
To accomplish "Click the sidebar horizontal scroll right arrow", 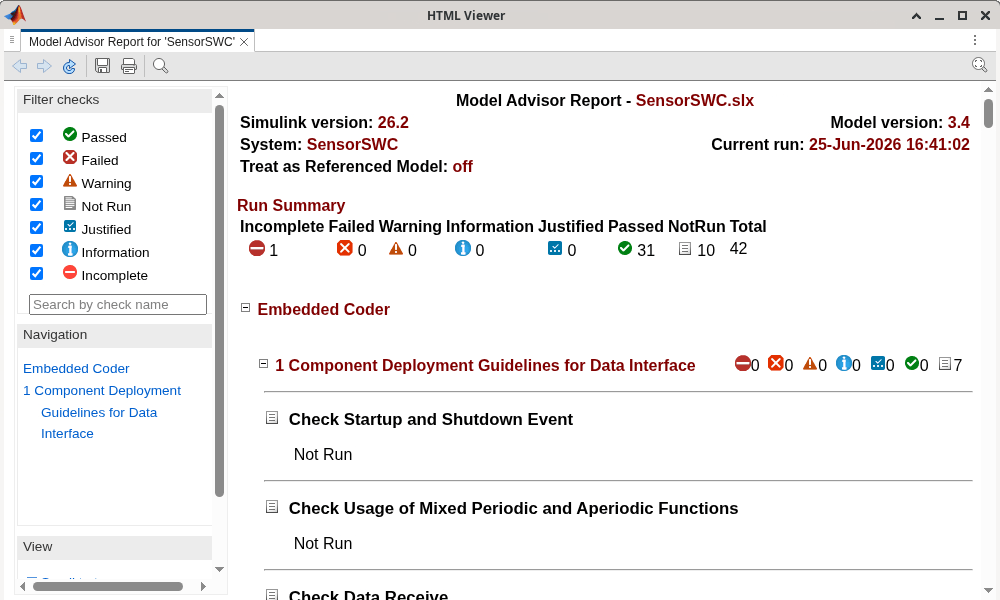I will 203,587.
